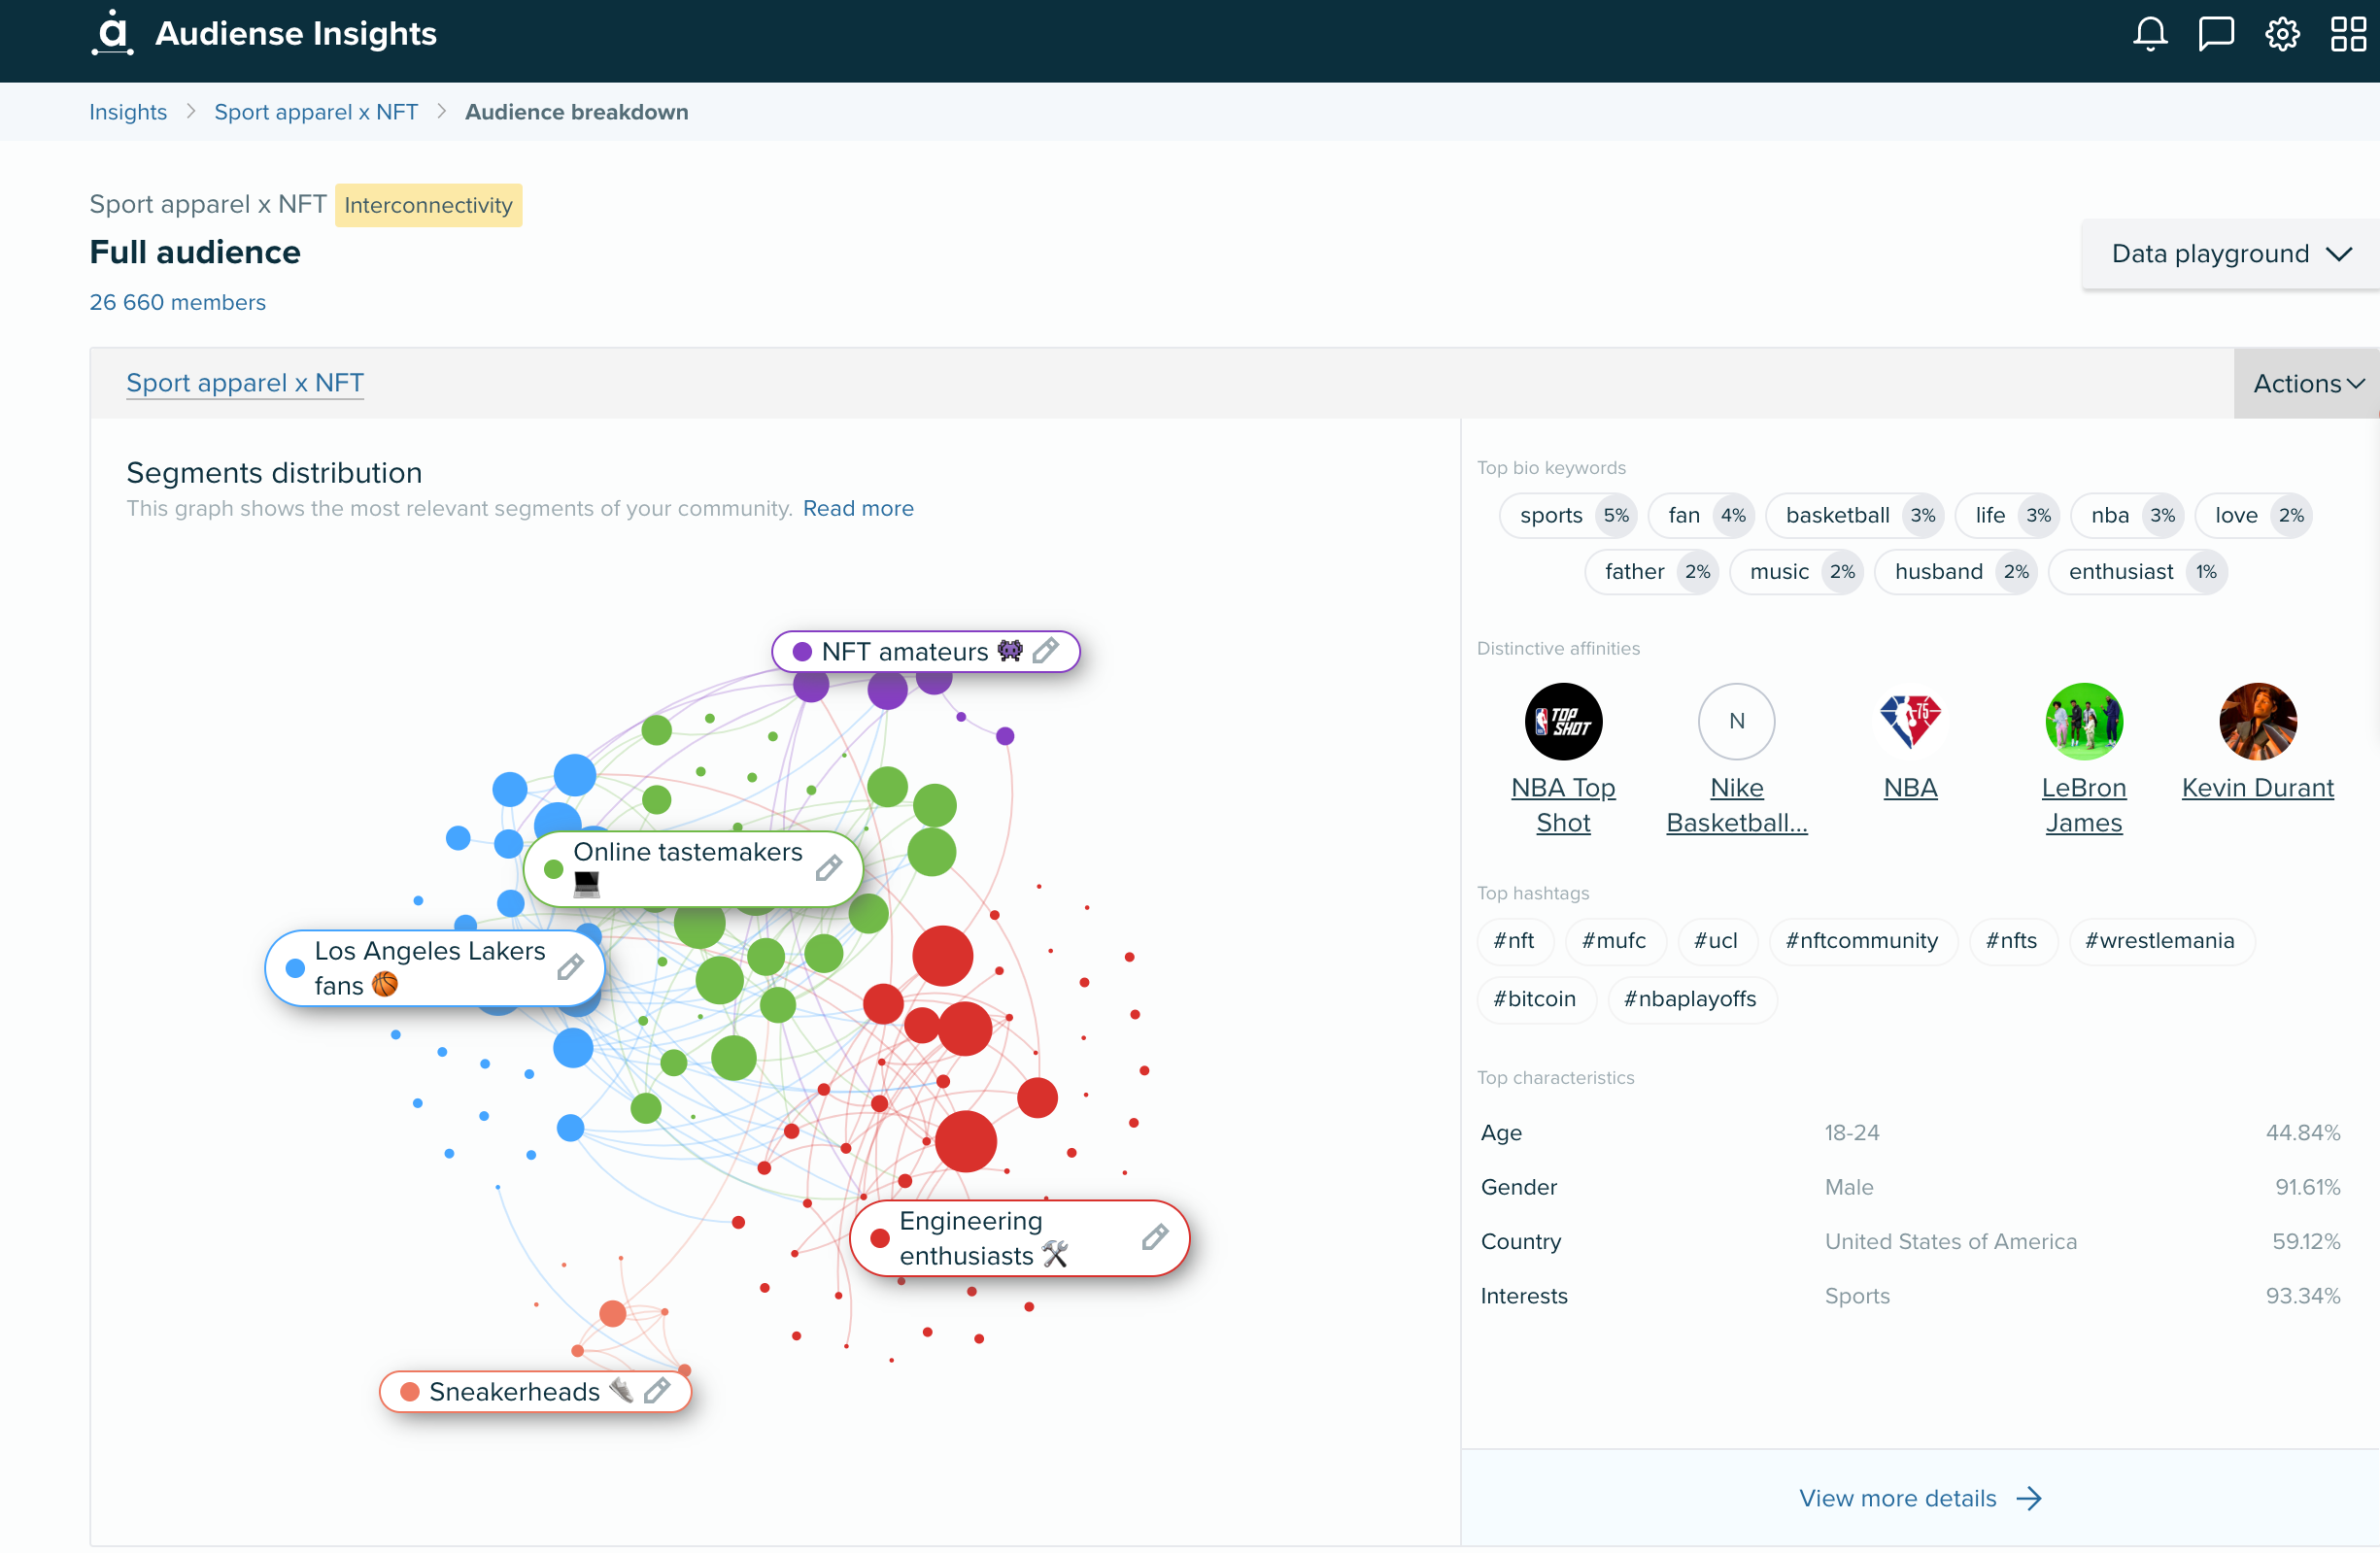Select the NBA Top Shot affinity thumbnail
This screenshot has width=2380, height=1553.
1562,721
